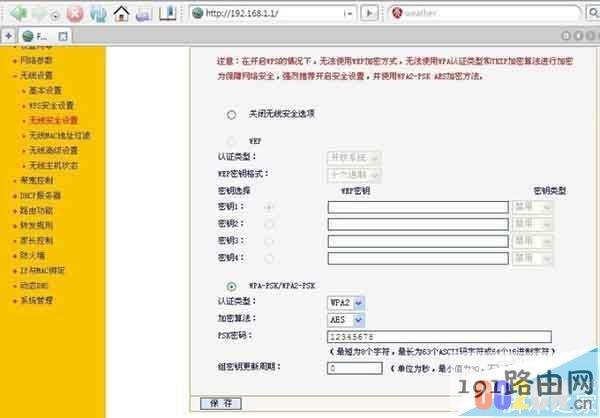Image resolution: width=600 pixels, height=418 pixels.
Task: Select the highlighted 无线安全设置 item
Action: click(x=54, y=120)
